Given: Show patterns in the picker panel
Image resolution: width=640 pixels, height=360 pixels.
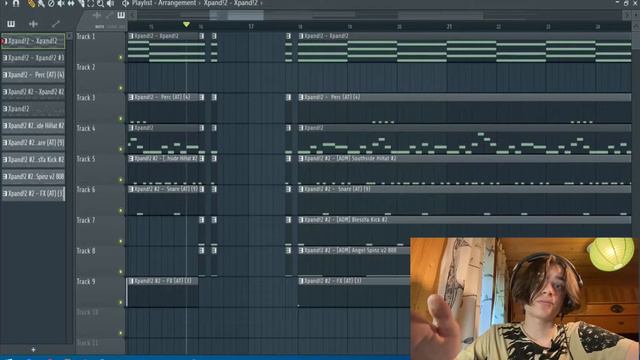Looking at the screenshot, I should pyautogui.click(x=11, y=24).
